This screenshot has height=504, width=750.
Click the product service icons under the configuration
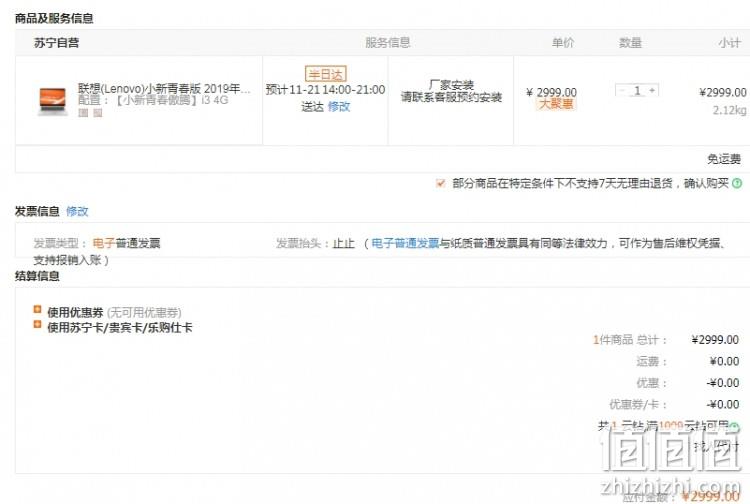90,113
